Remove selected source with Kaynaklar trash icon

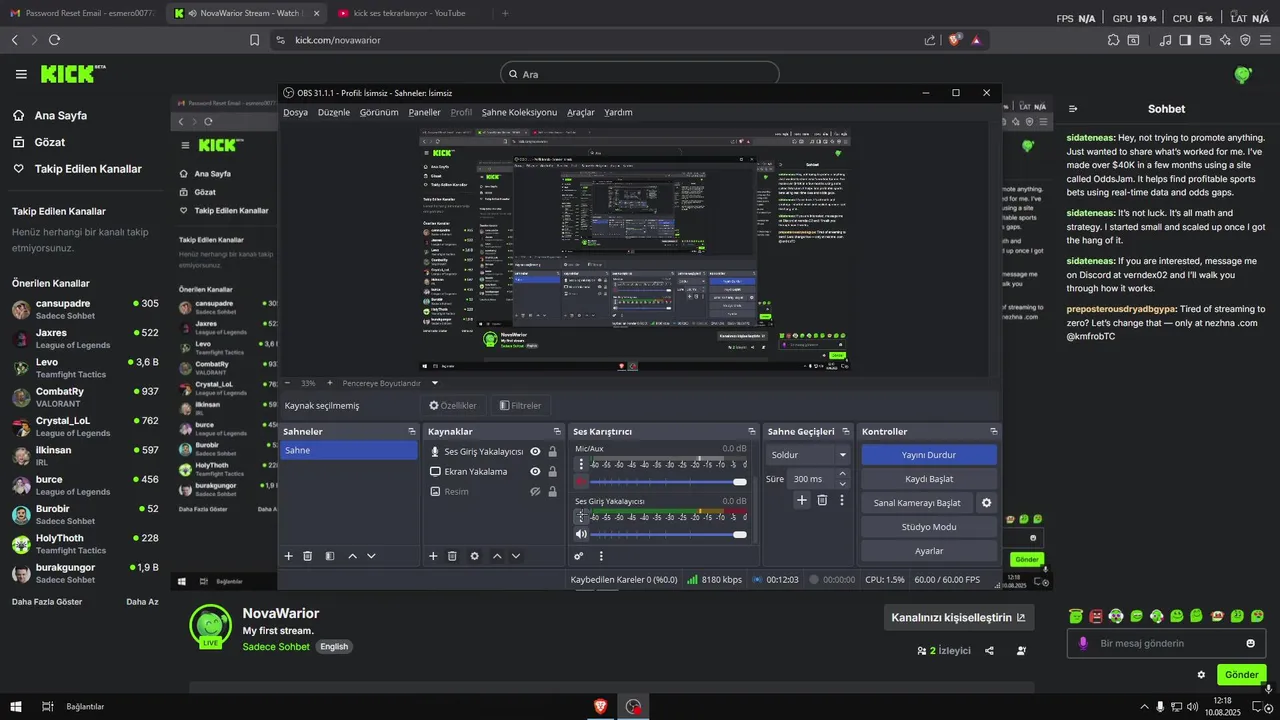[x=452, y=556]
